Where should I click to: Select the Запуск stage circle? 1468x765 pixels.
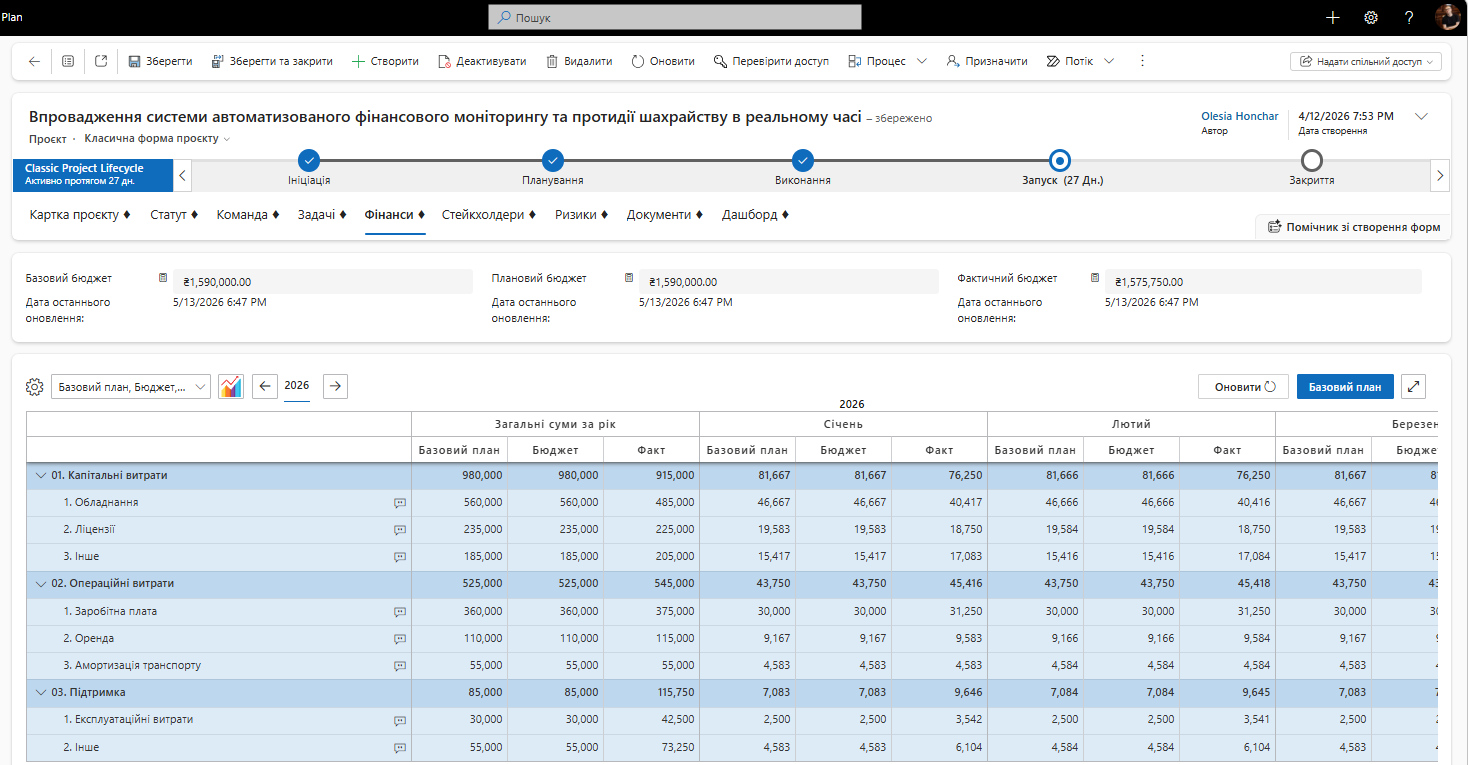coord(1060,160)
